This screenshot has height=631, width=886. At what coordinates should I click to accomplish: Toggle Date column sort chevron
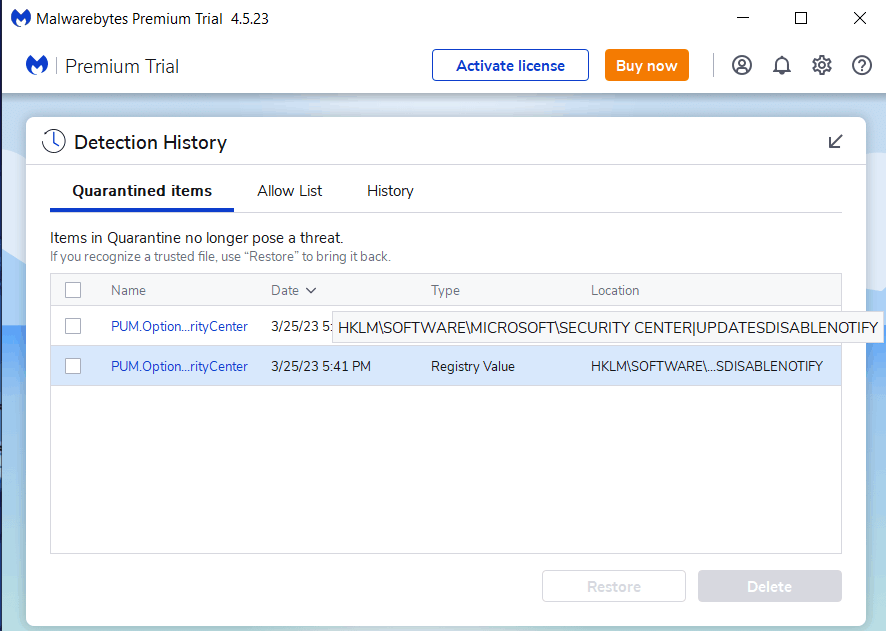pyautogui.click(x=311, y=290)
